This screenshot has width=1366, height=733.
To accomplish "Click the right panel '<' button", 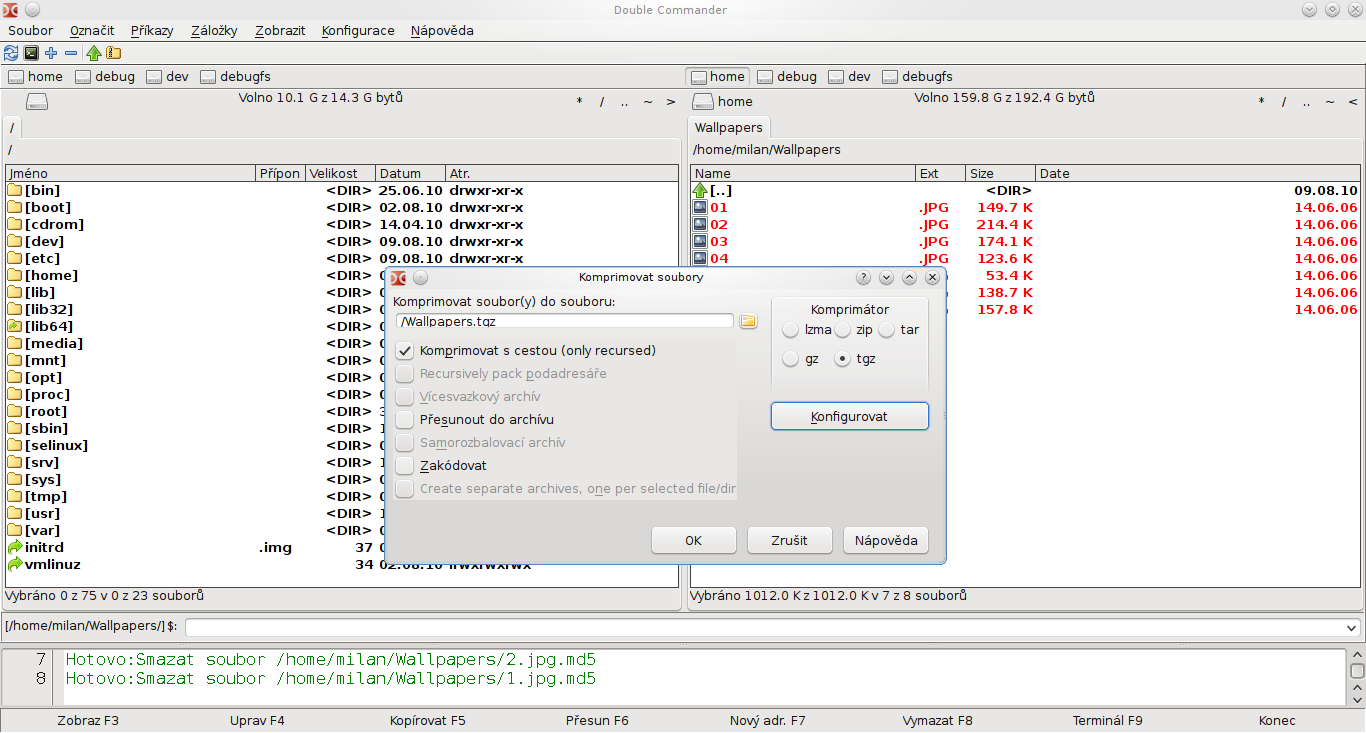I will 1352,101.
